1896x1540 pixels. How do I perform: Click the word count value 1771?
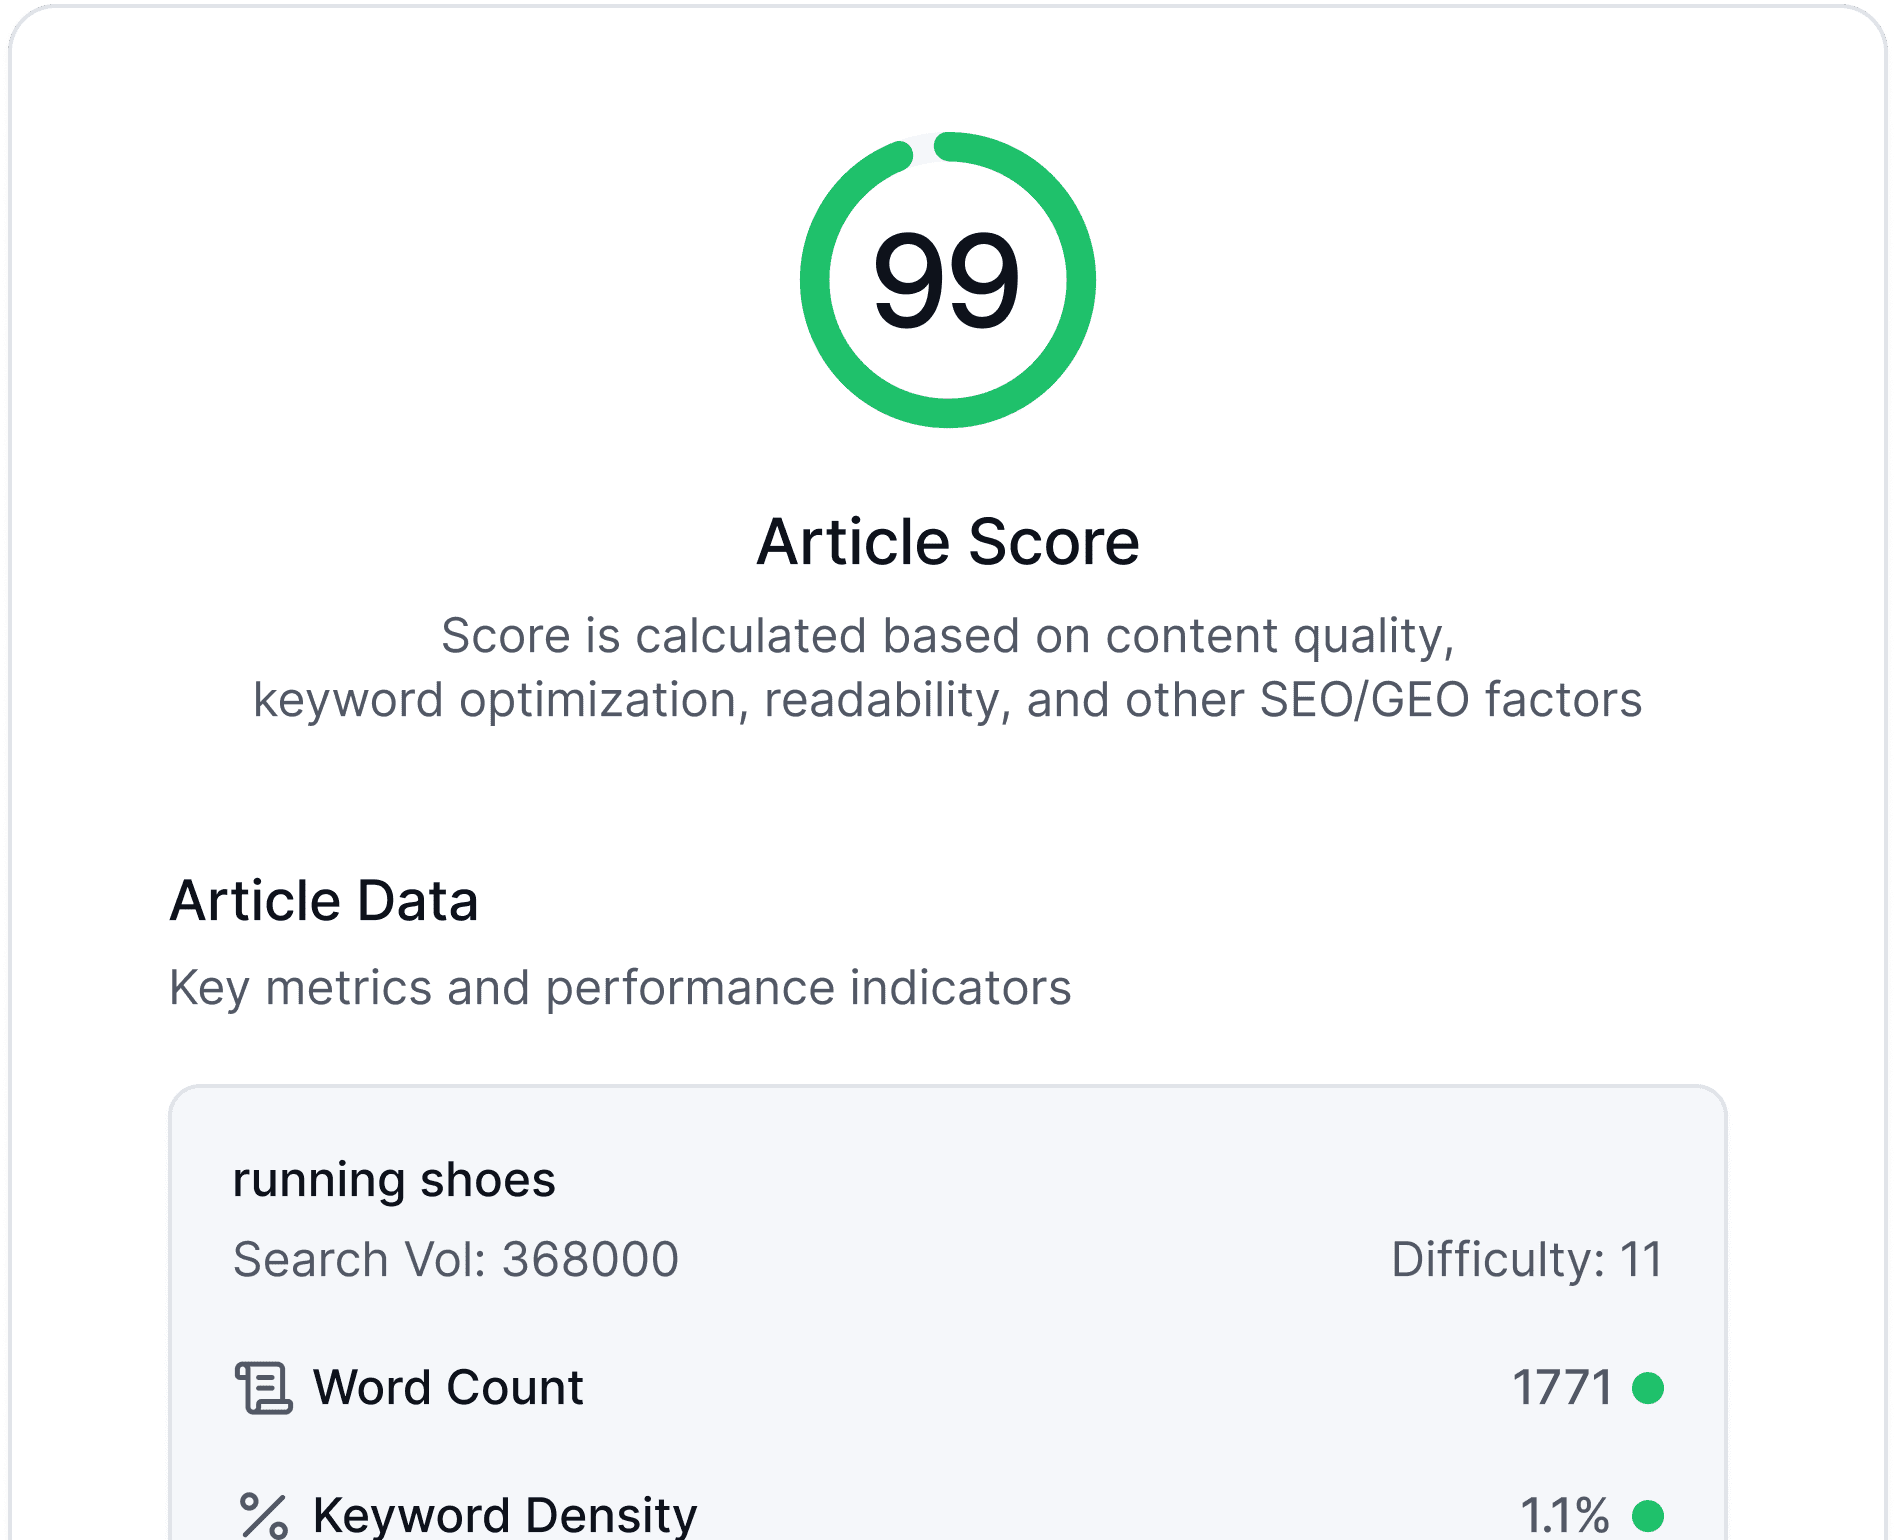tap(1562, 1388)
